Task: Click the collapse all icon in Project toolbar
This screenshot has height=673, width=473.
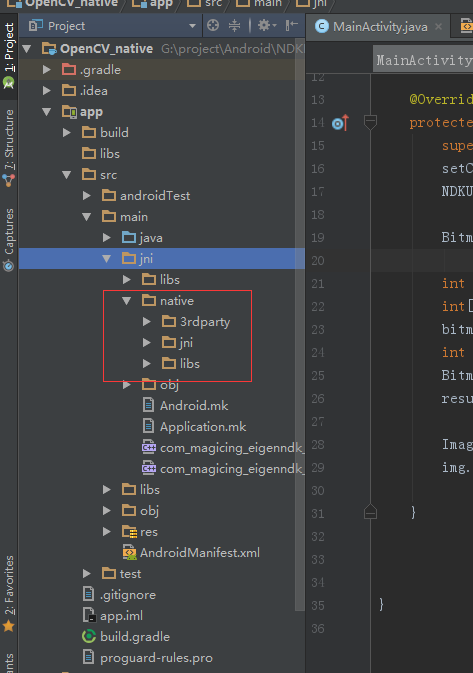Action: (x=234, y=26)
